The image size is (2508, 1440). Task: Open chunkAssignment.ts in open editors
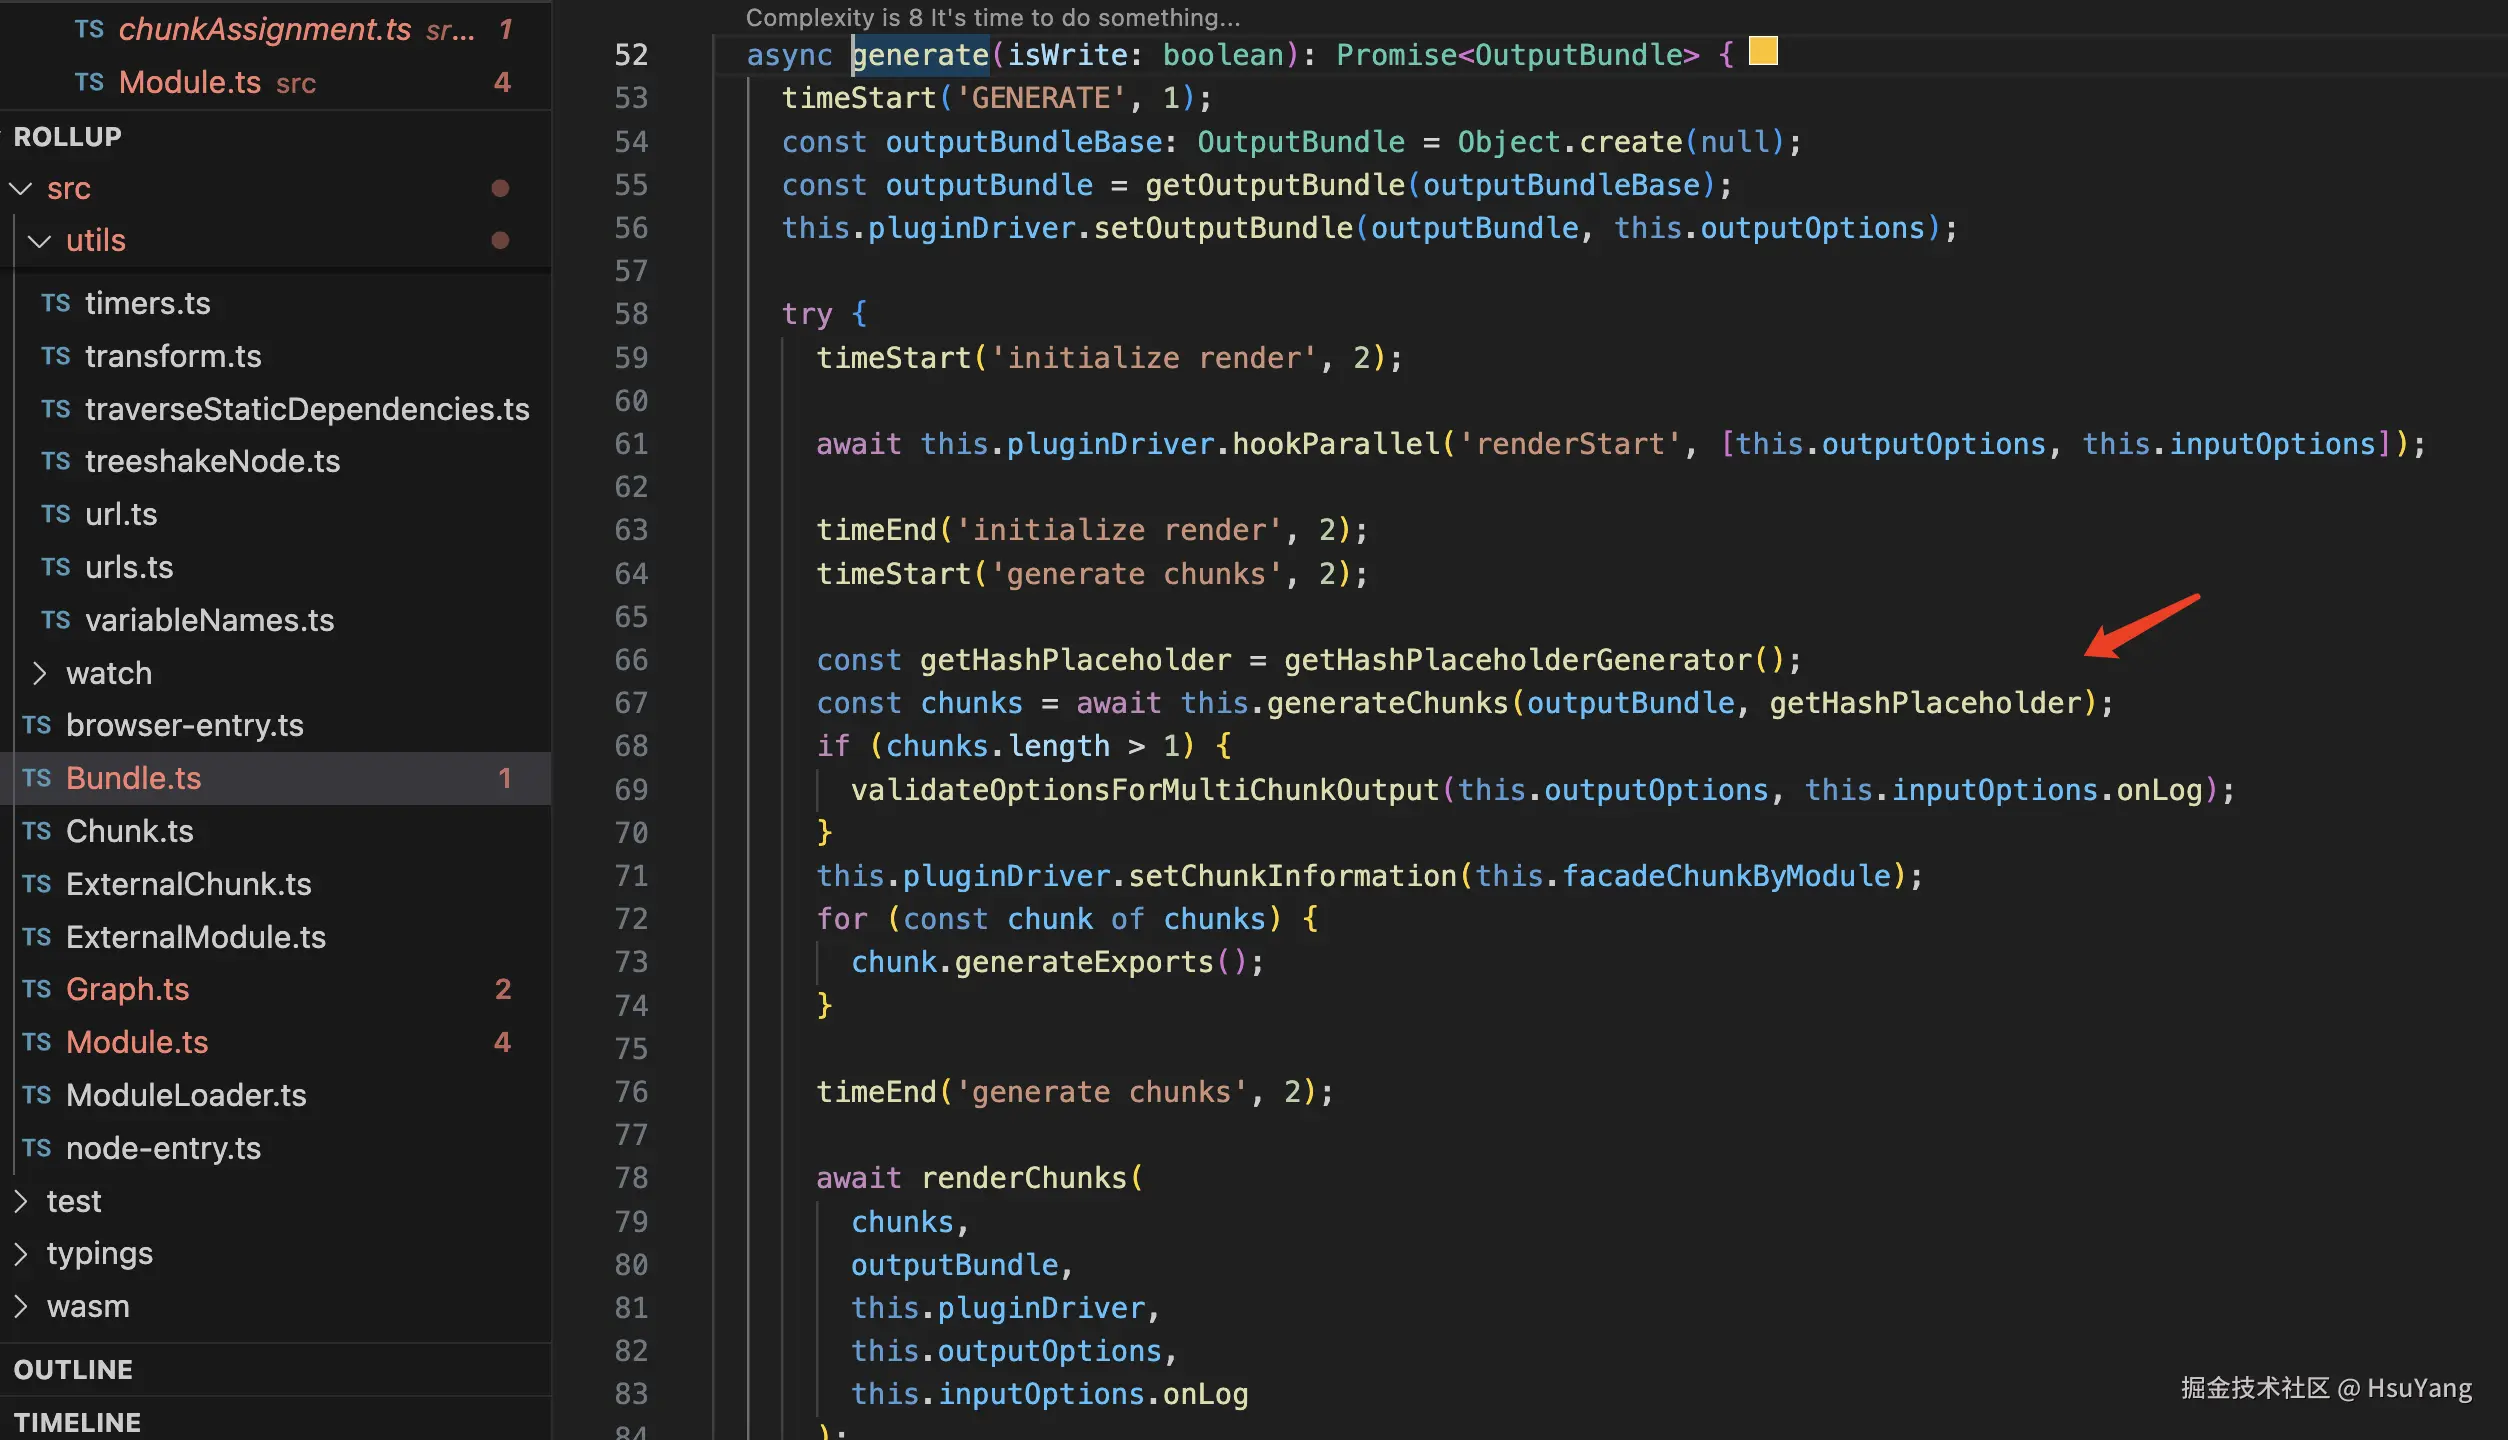(264, 30)
